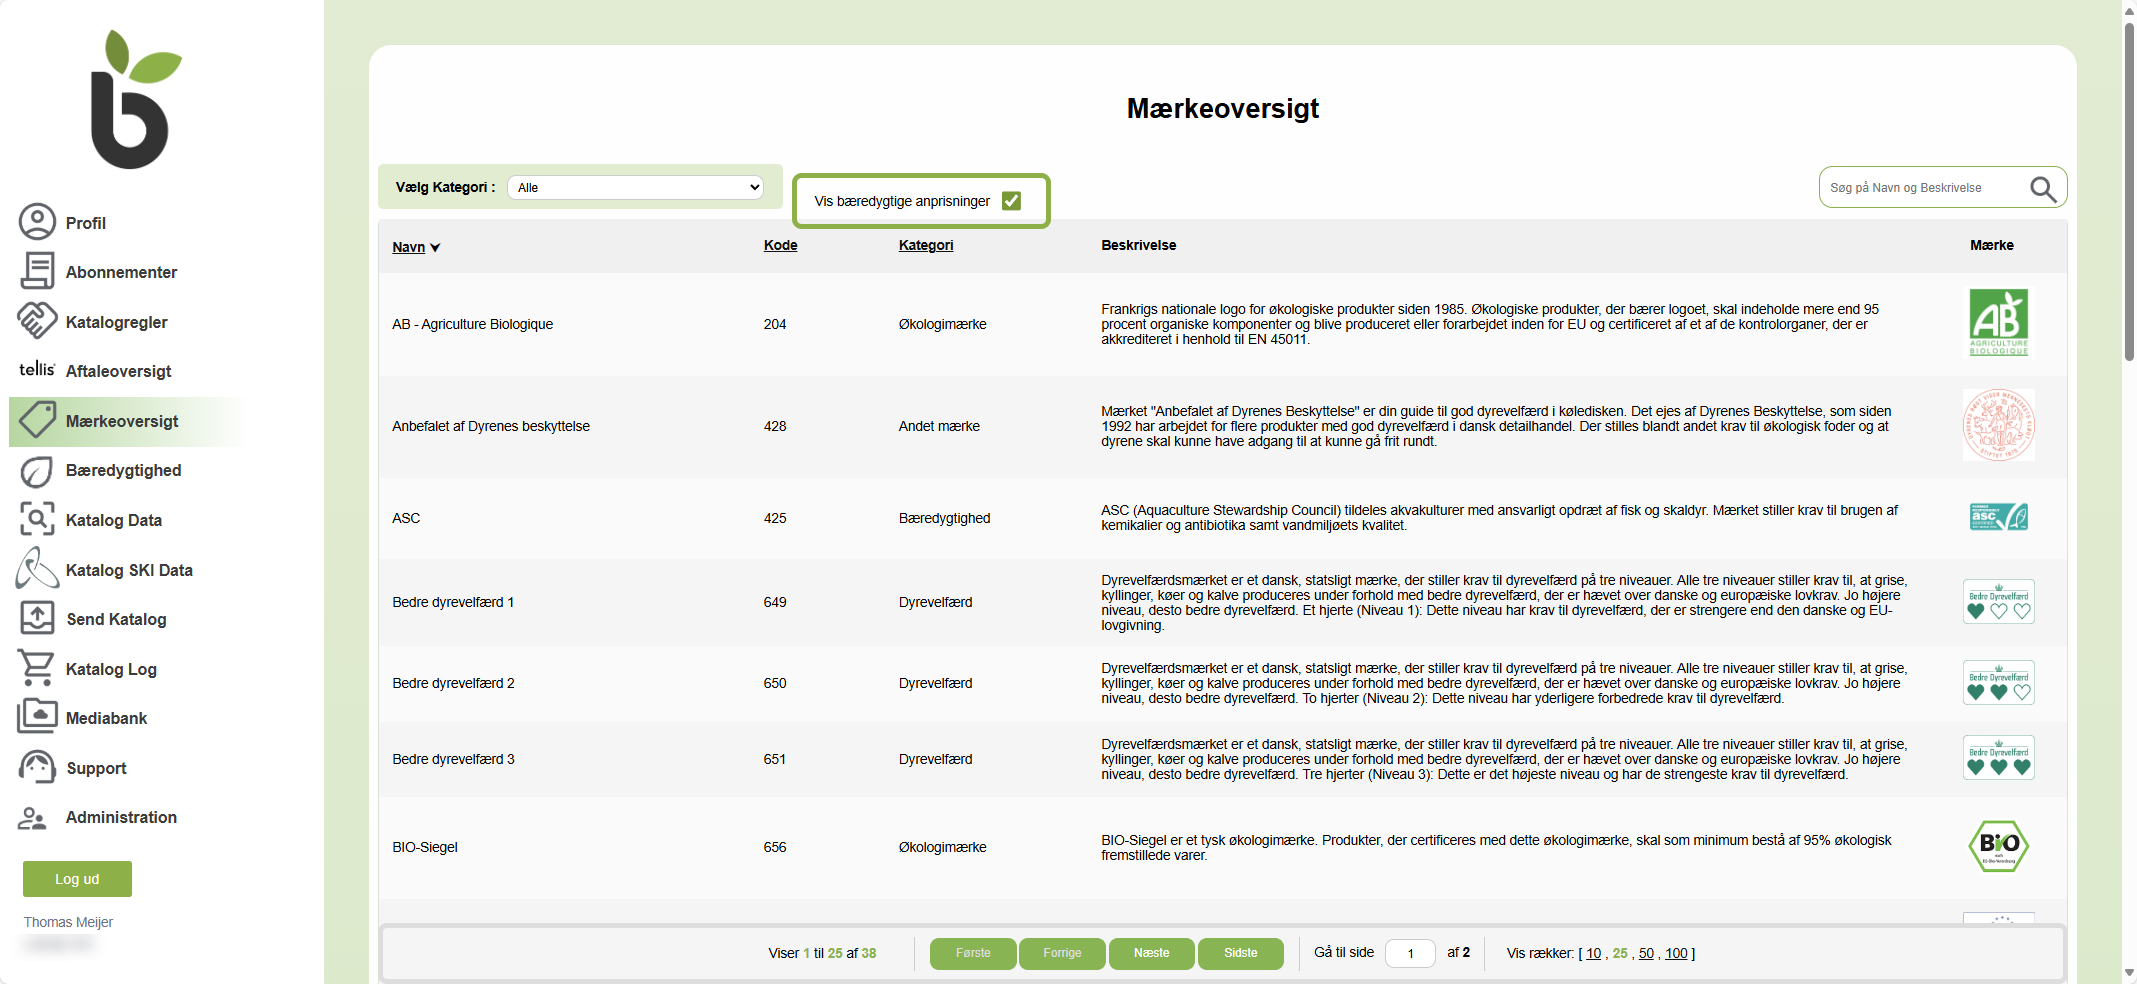
Task: Click the Administration users icon
Action: (32, 818)
